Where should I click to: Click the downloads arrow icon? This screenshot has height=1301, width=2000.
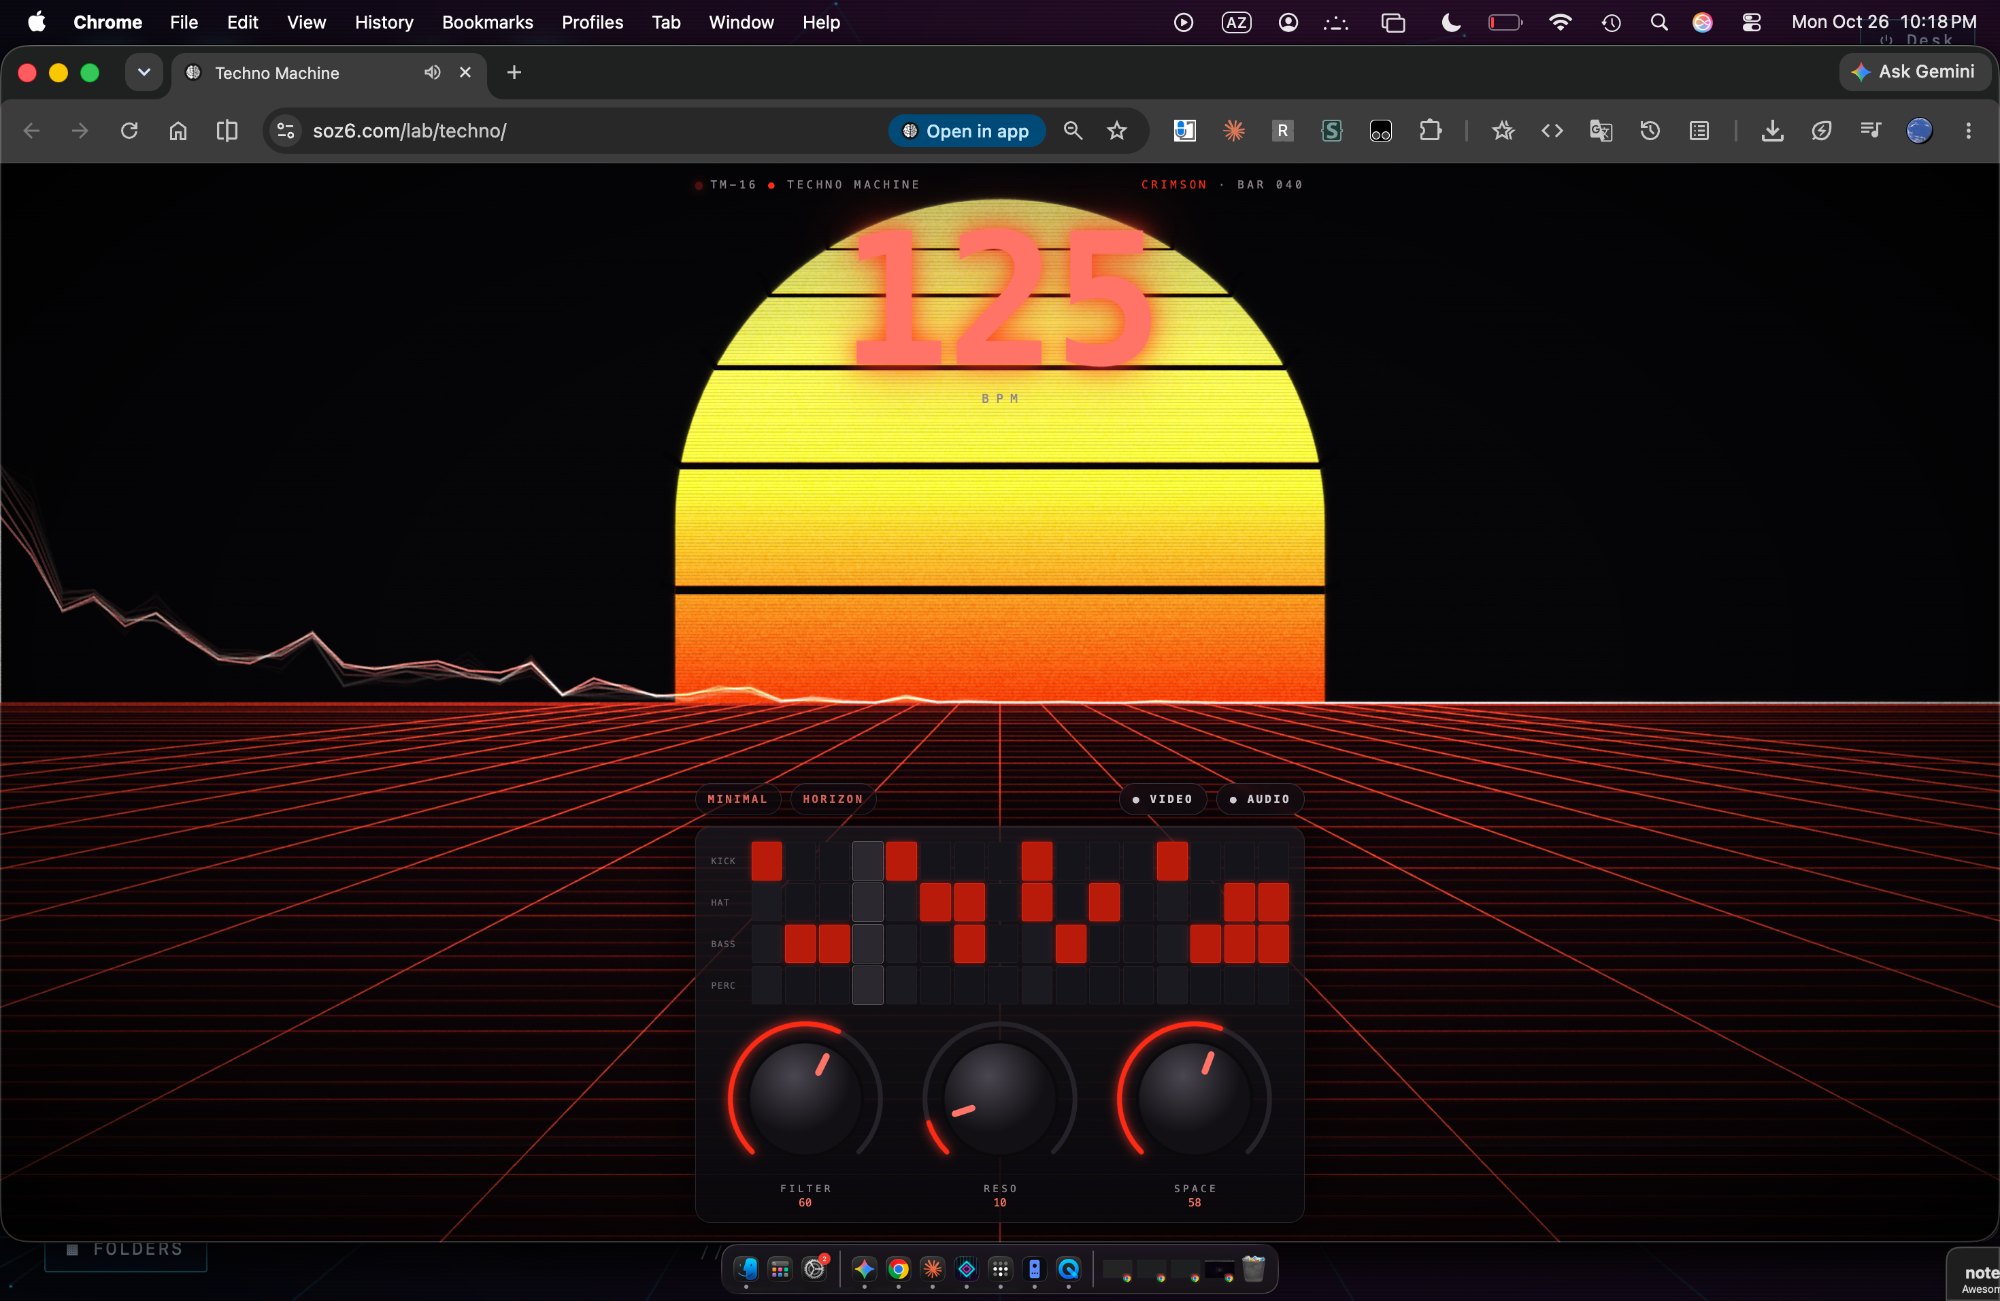coord(1772,131)
